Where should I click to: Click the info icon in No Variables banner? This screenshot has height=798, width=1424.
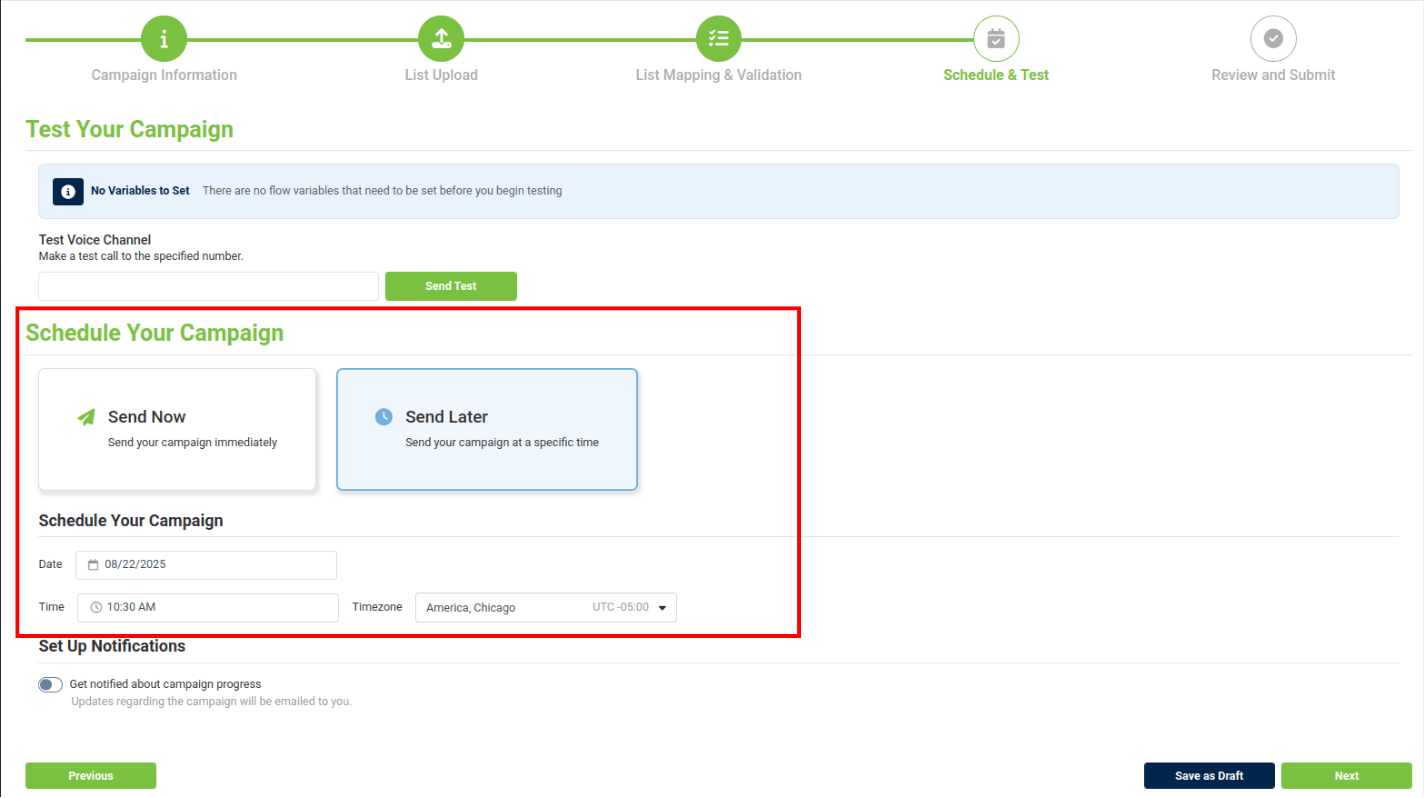click(68, 191)
